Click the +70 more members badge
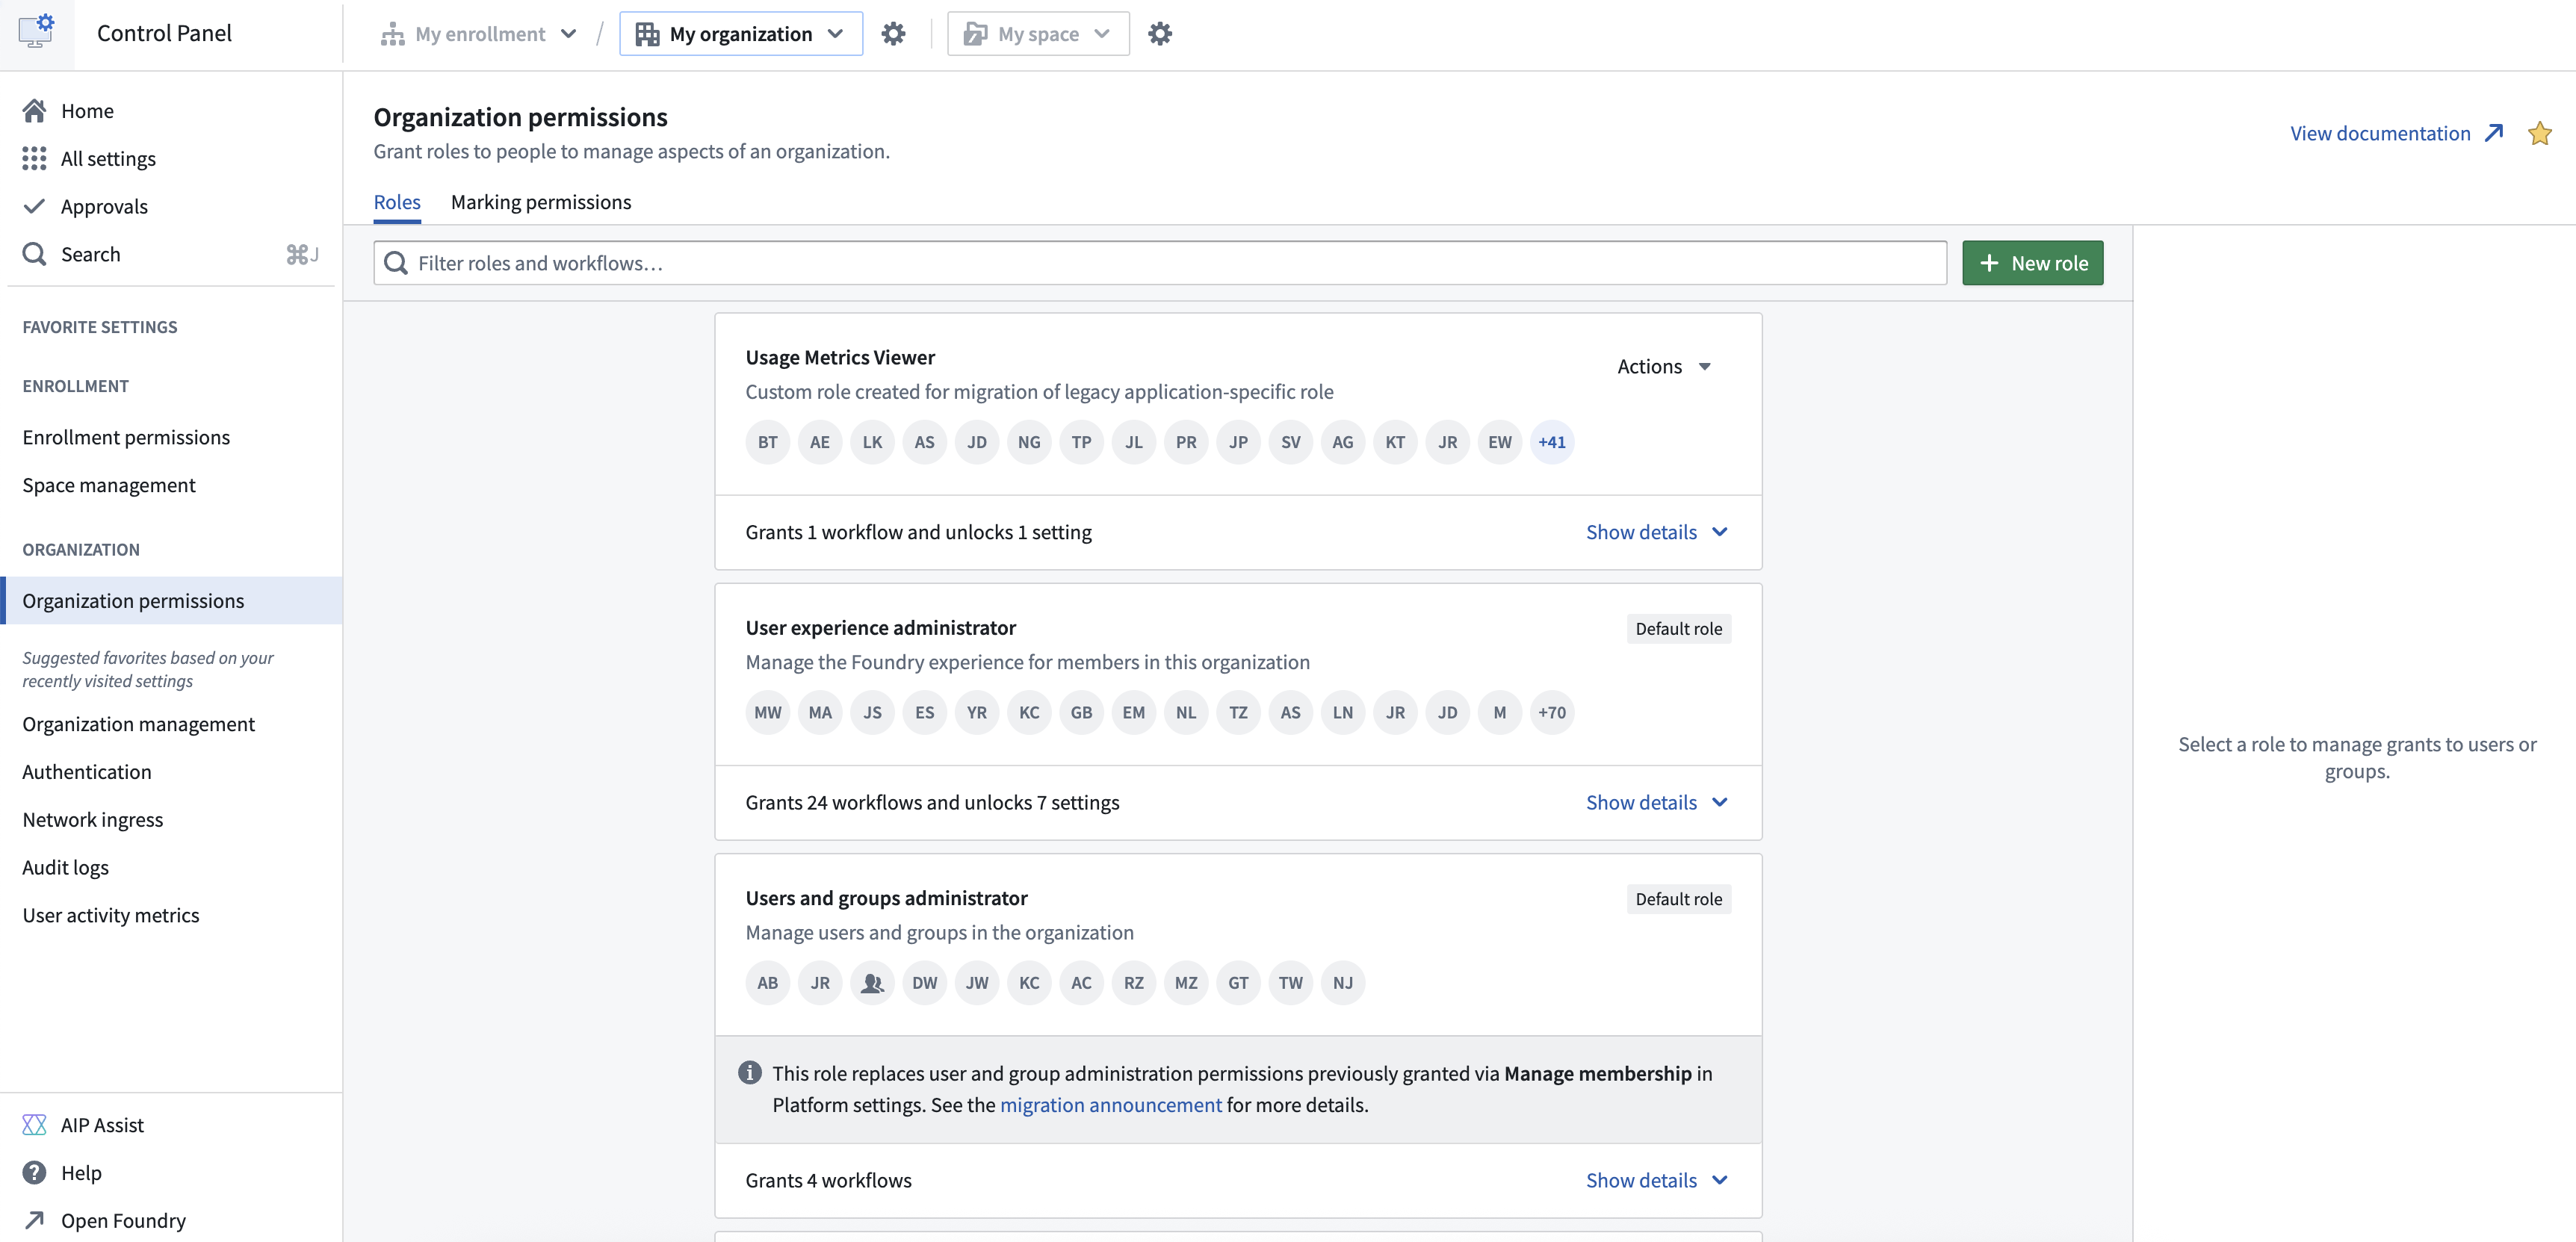This screenshot has width=2576, height=1242. click(x=1552, y=713)
